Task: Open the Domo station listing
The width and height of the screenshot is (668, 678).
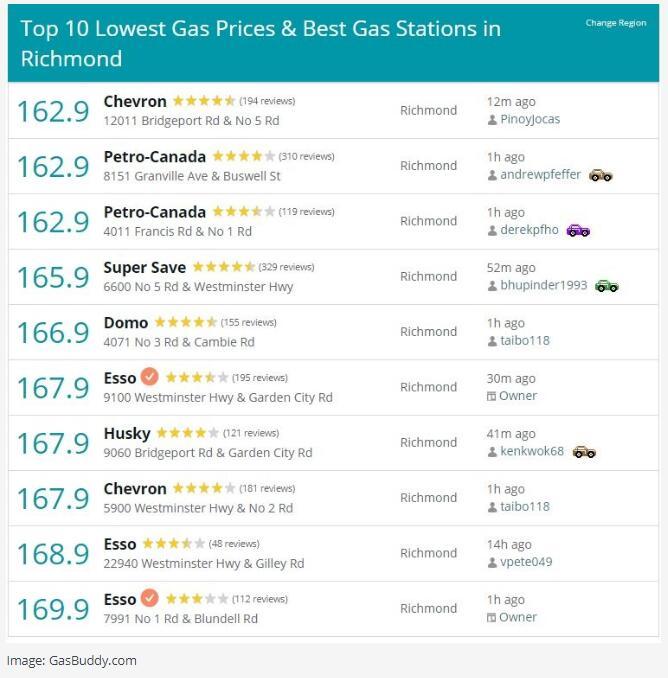Action: point(126,323)
